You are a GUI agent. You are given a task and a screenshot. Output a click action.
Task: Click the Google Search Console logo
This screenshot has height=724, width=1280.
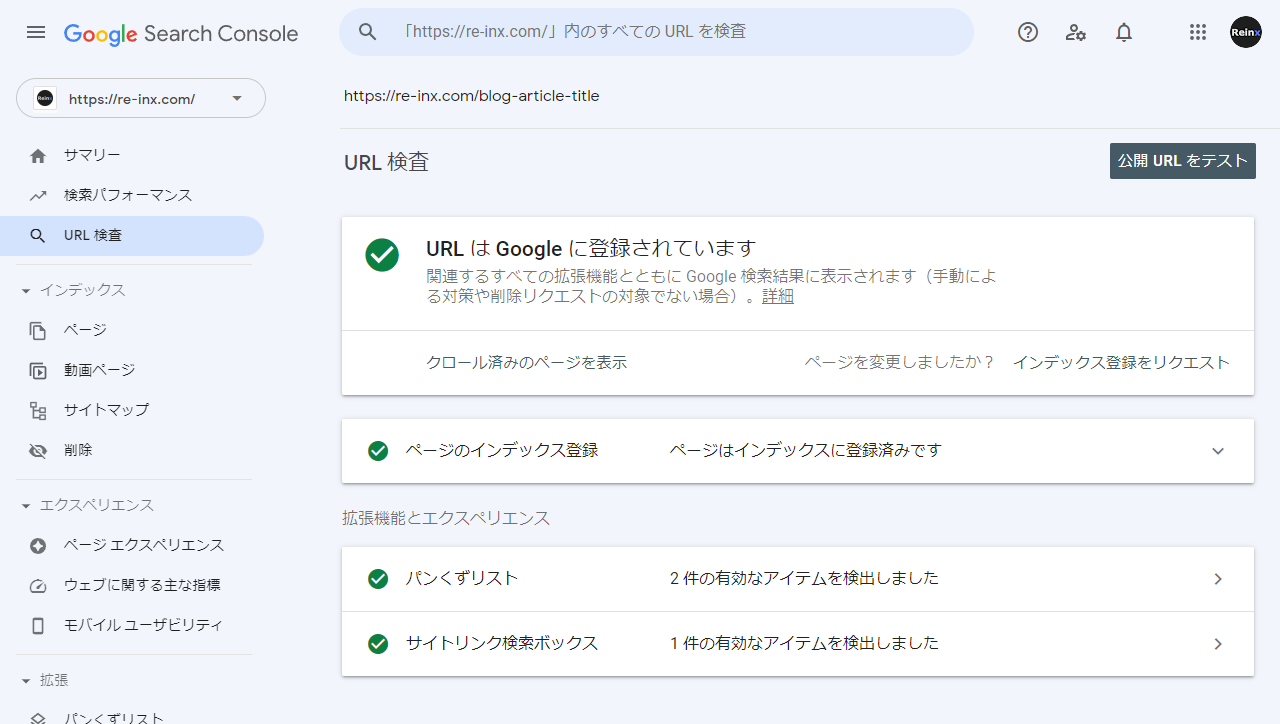(x=181, y=33)
